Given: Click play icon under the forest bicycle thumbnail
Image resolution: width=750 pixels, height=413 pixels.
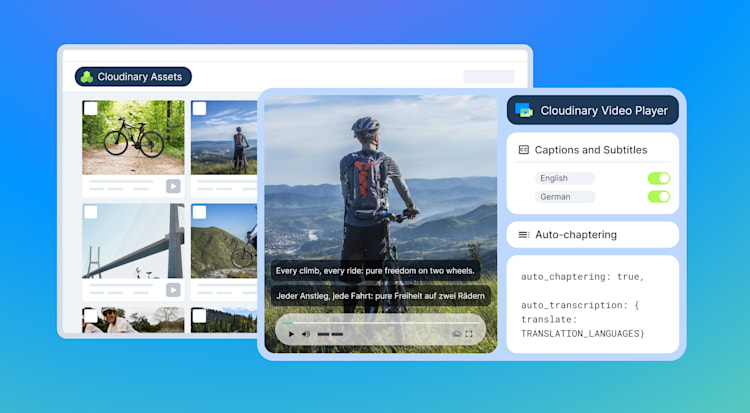Looking at the screenshot, I should tap(173, 186).
